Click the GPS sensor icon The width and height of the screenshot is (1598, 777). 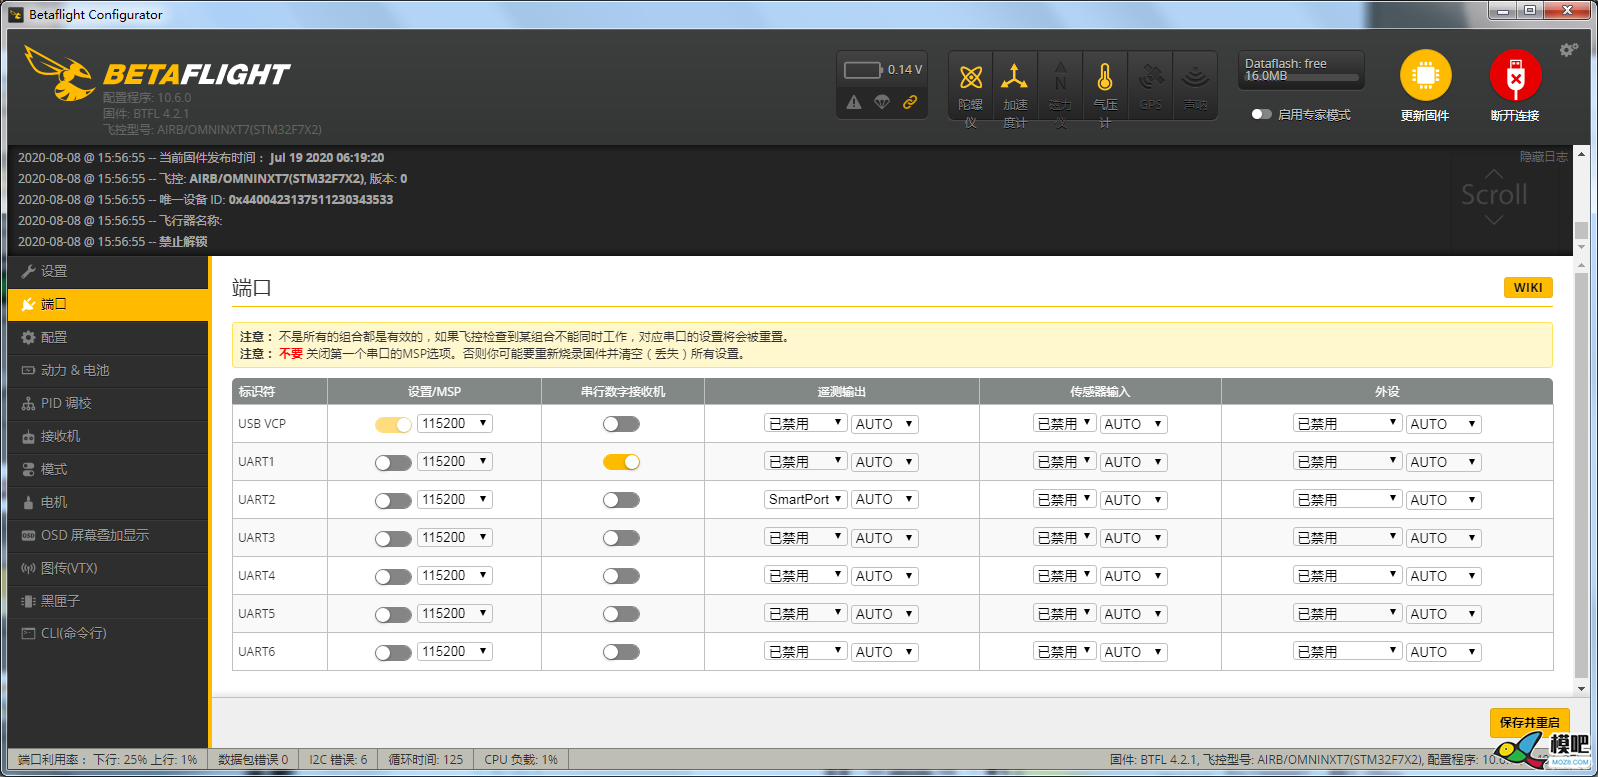click(x=1151, y=77)
